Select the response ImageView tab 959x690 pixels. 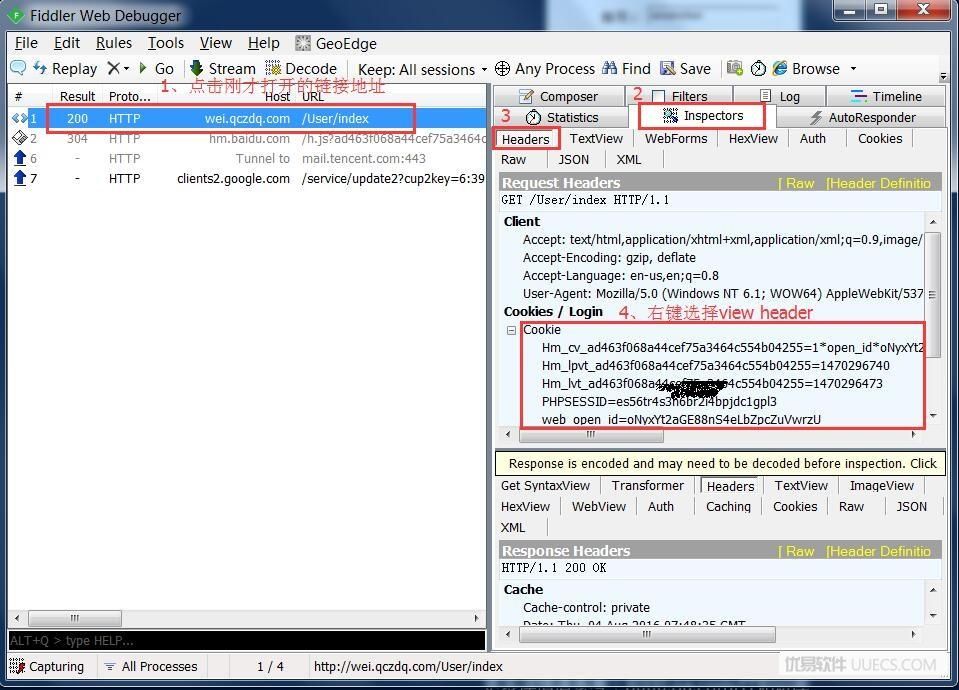[881, 486]
